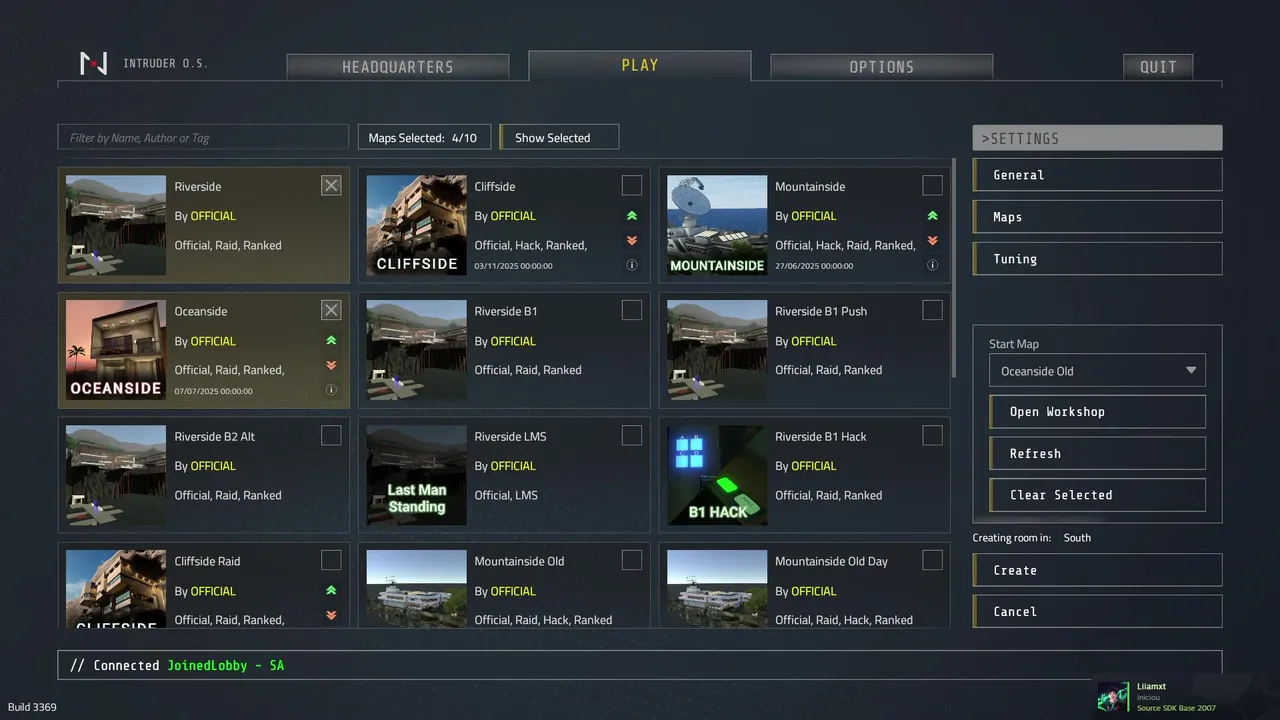Enable the Cliffside Raid checkbox
The height and width of the screenshot is (720, 1280).
331,560
